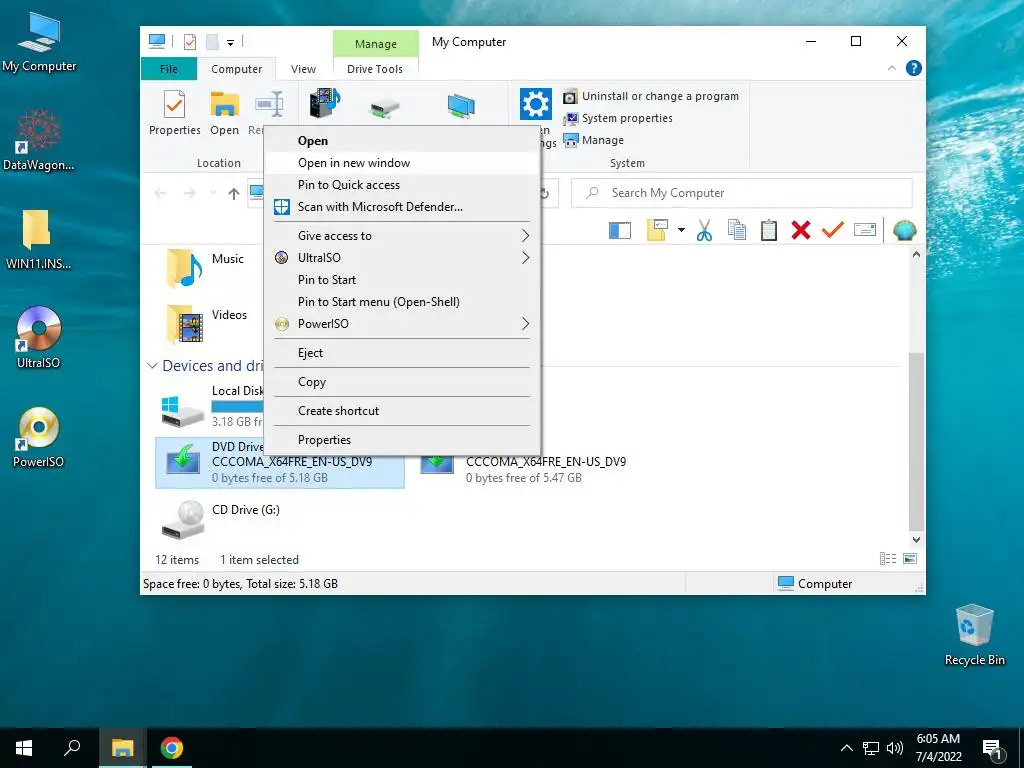Open Settings via the blue gear icon
The width and height of the screenshot is (1024, 768).
pyautogui.click(x=536, y=104)
